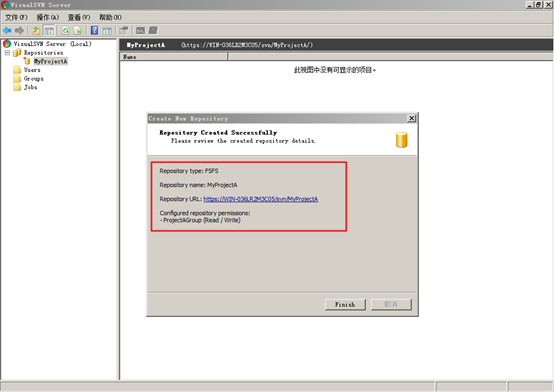Restore the VisualSVN Server window

tap(538, 5)
